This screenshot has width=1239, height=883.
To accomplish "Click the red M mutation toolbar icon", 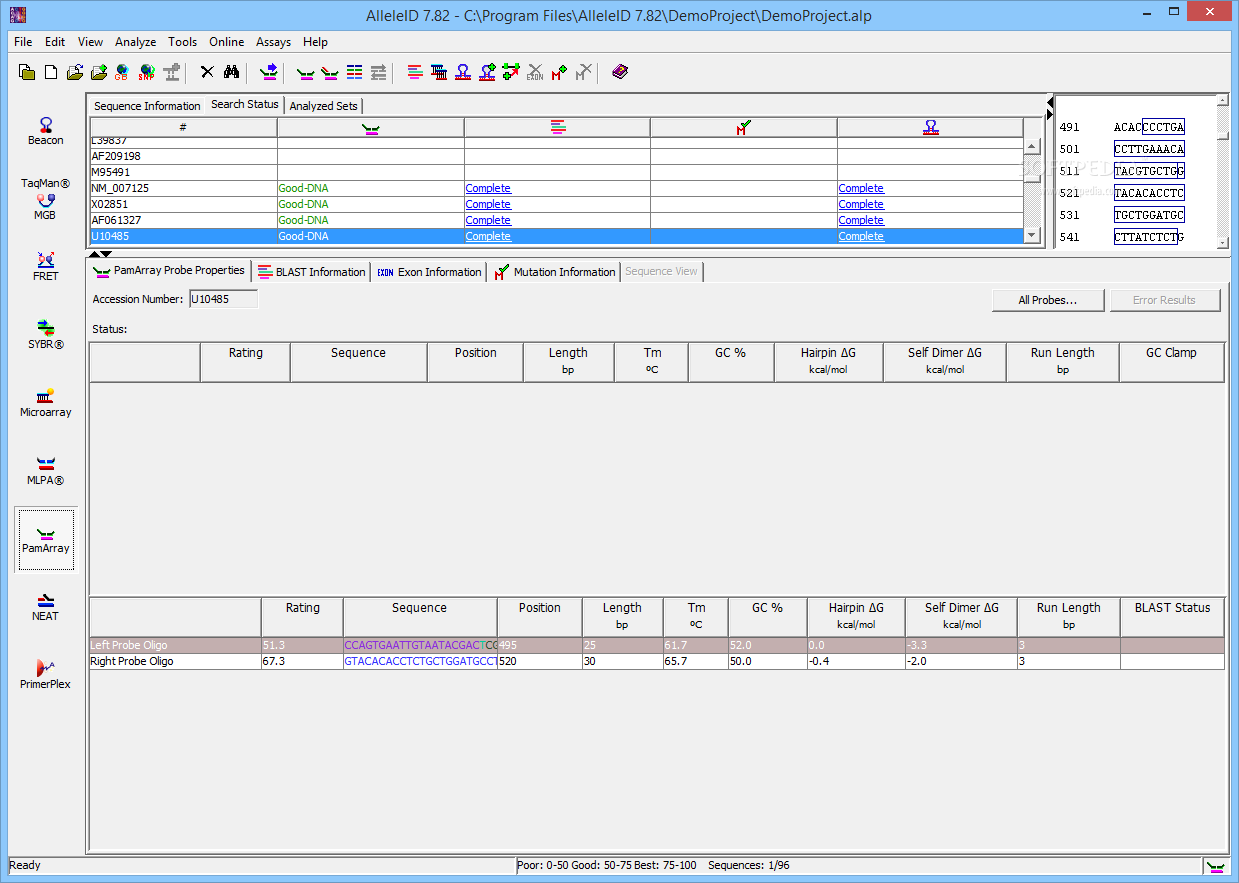I will (559, 72).
